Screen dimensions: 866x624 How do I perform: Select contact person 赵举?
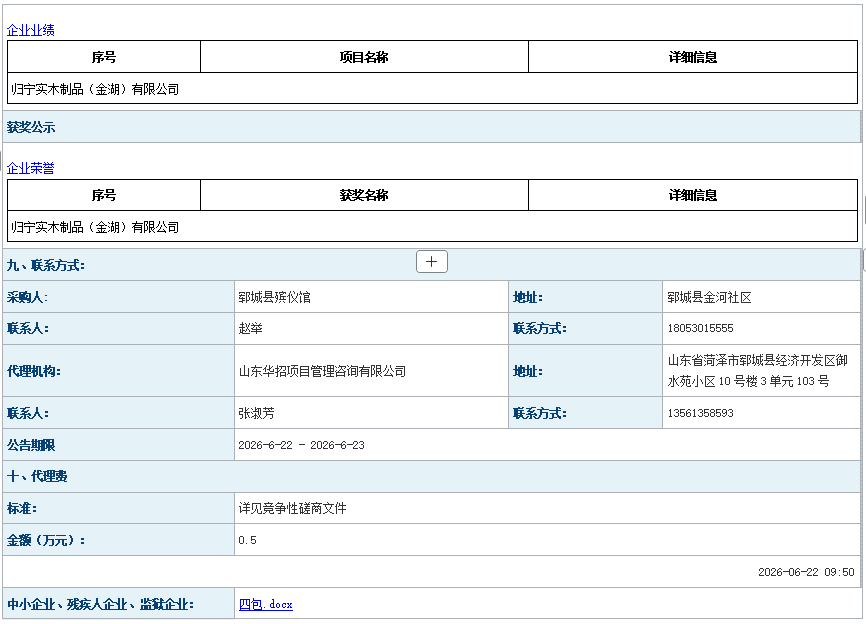tap(250, 328)
